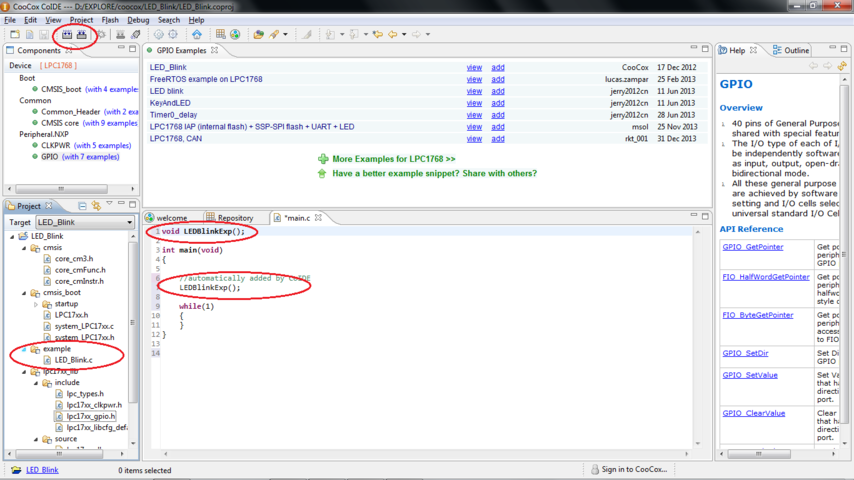Open the Repository grid toolbar icon
The width and height of the screenshot is (854, 480).
(x=220, y=34)
